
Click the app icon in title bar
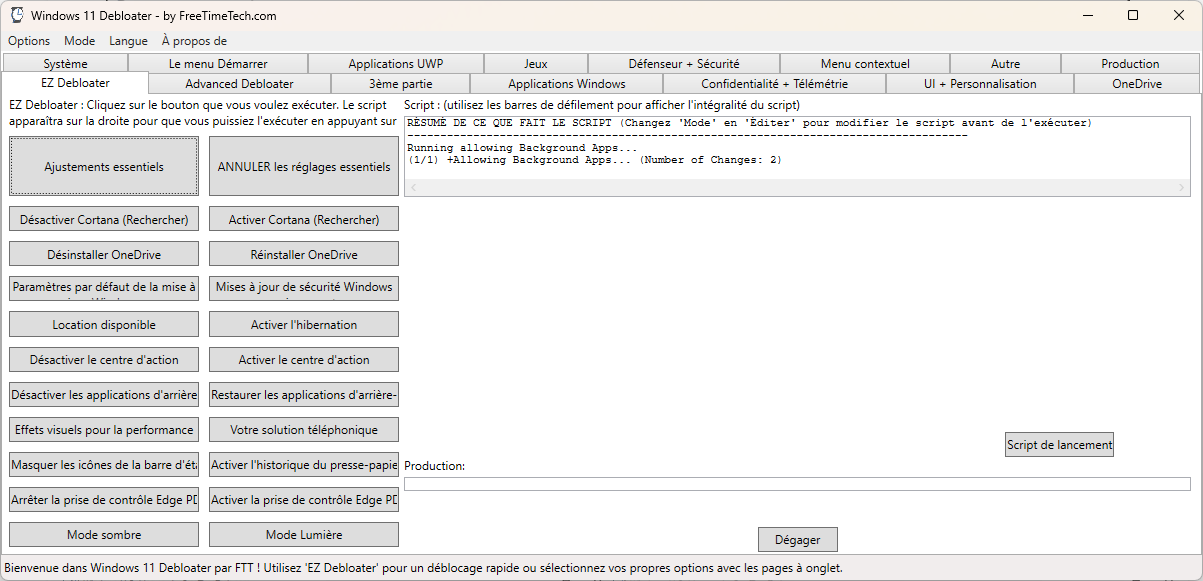tap(17, 15)
